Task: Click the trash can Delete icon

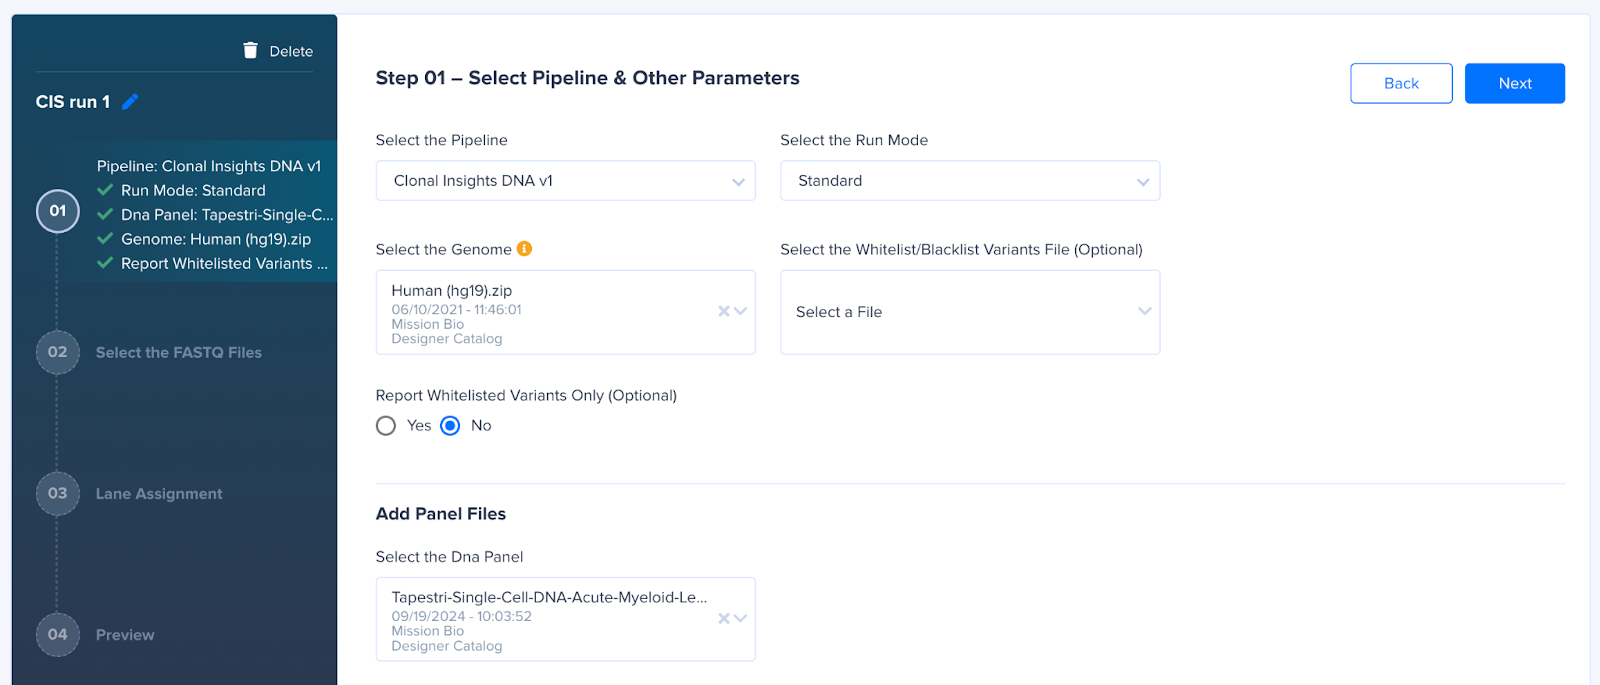Action: [x=250, y=50]
